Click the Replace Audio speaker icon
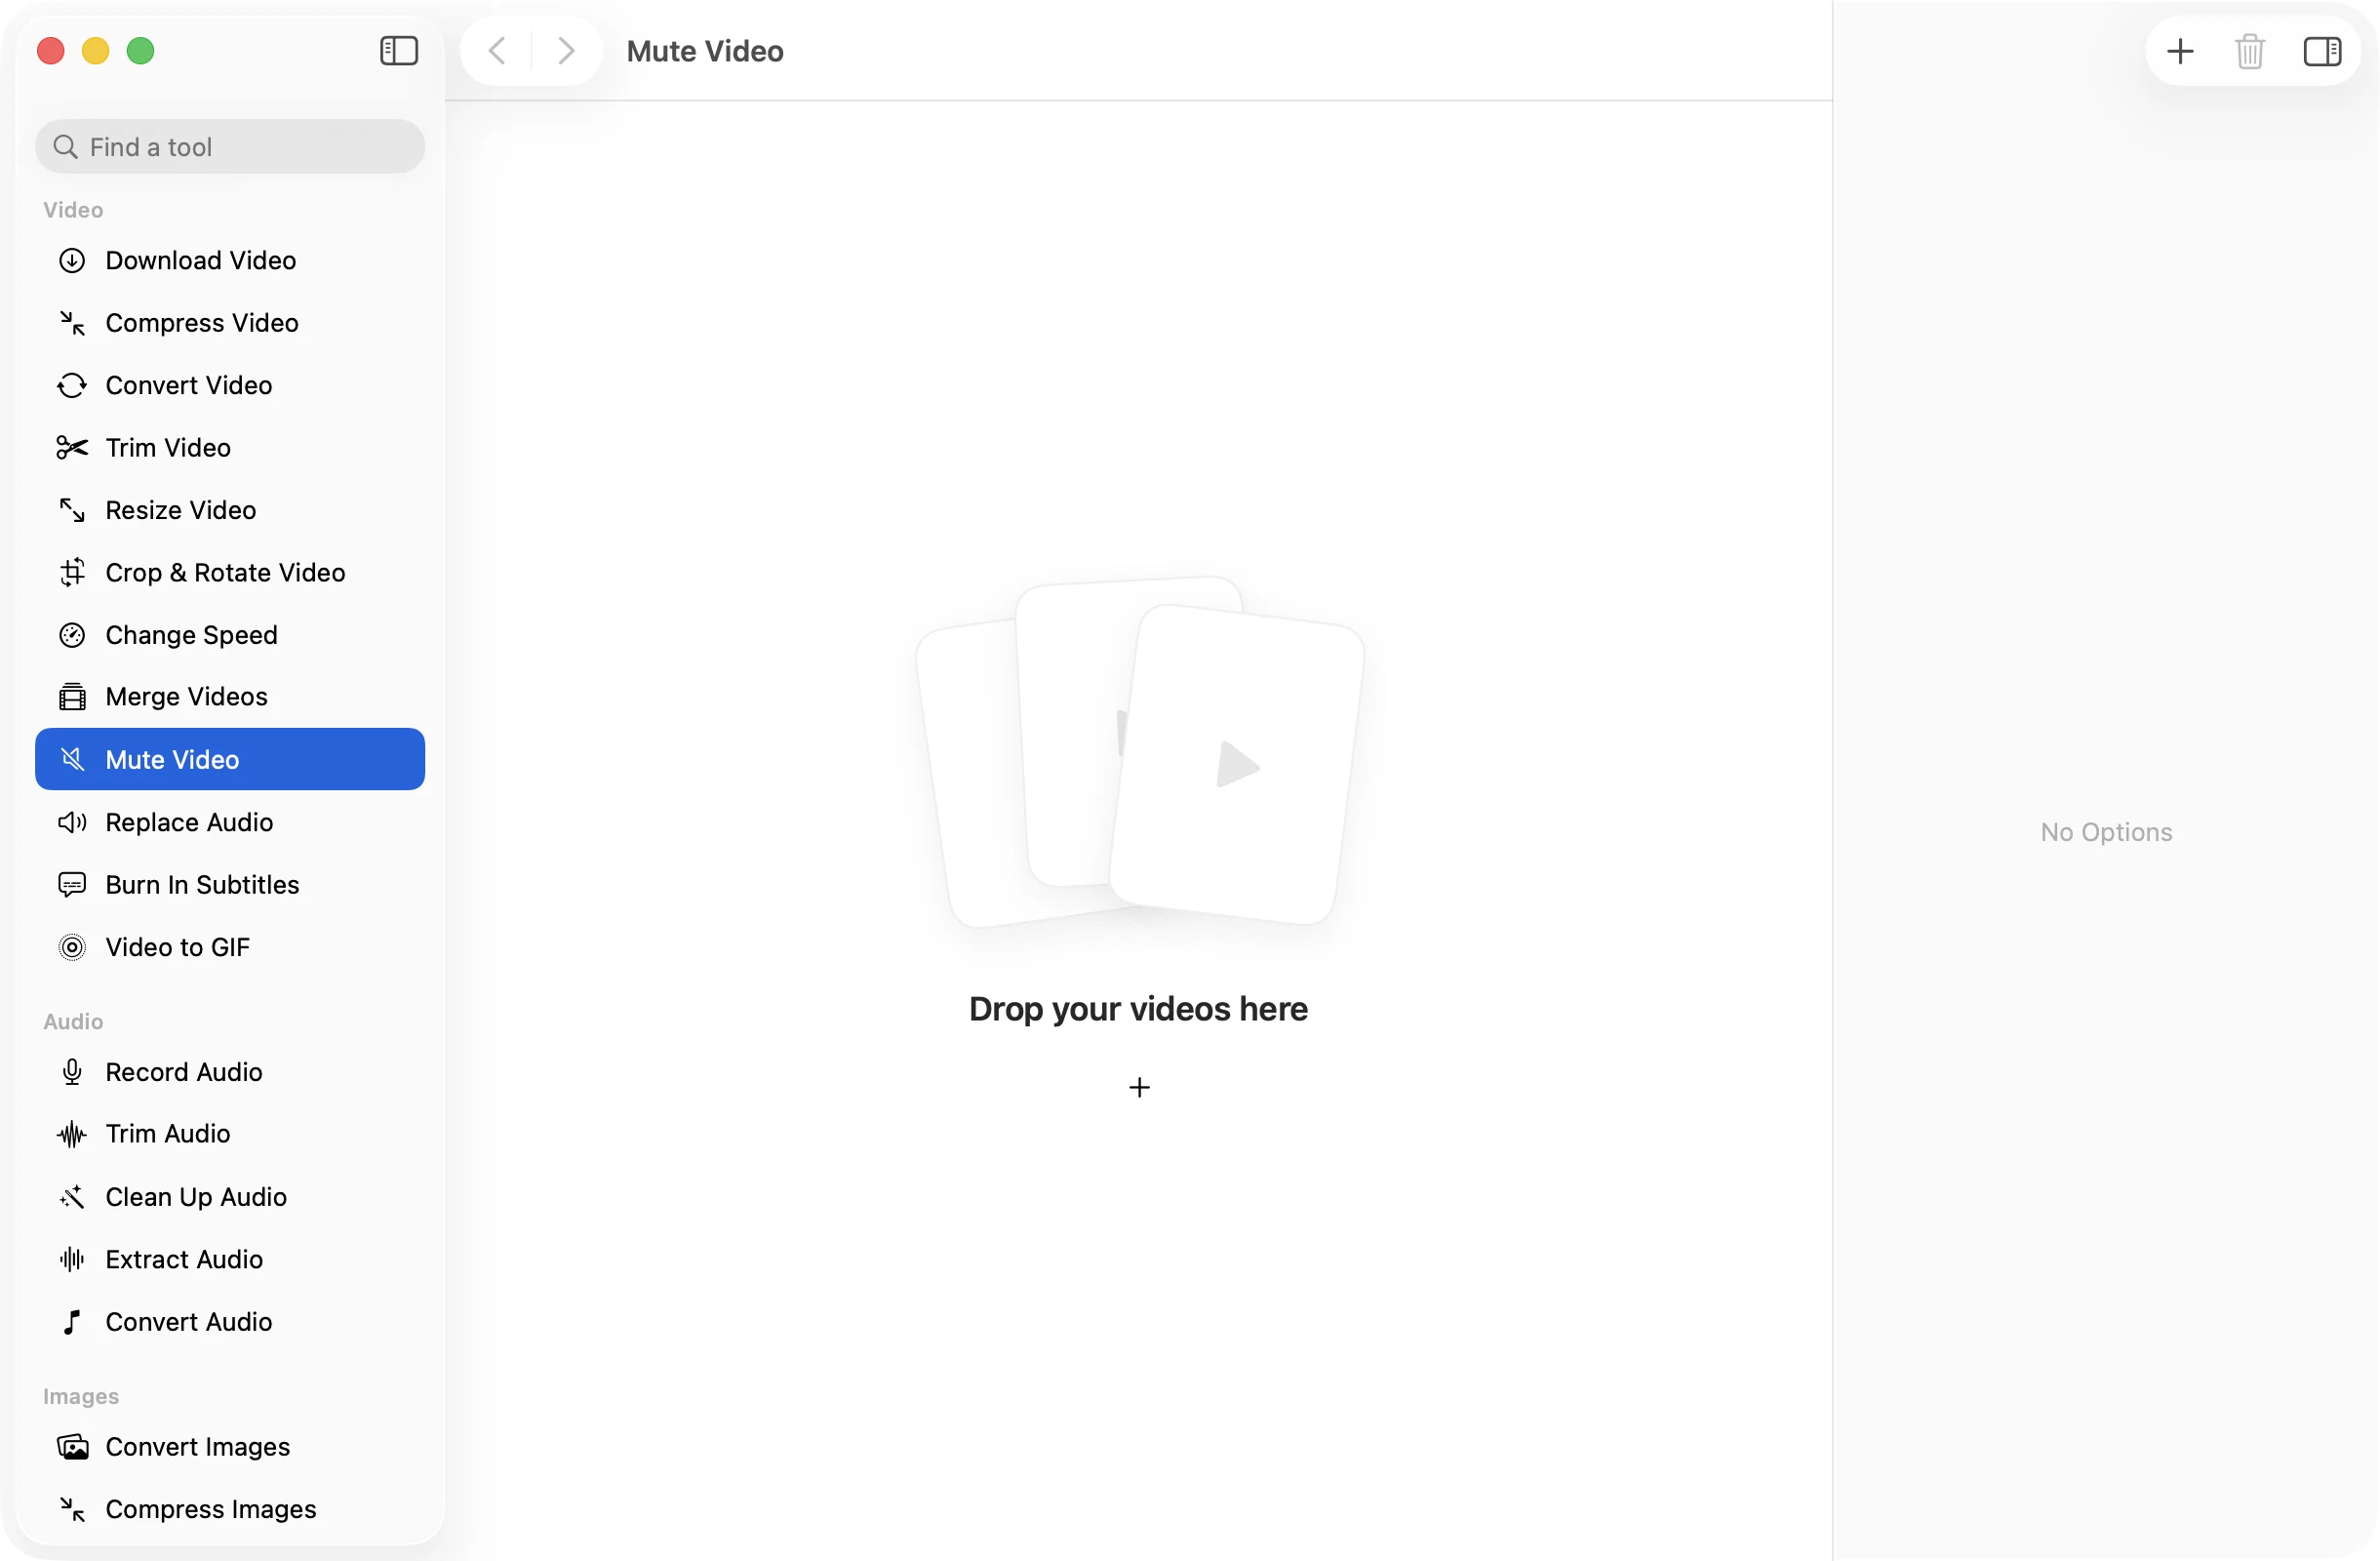The image size is (2380, 1561). tap(72, 822)
